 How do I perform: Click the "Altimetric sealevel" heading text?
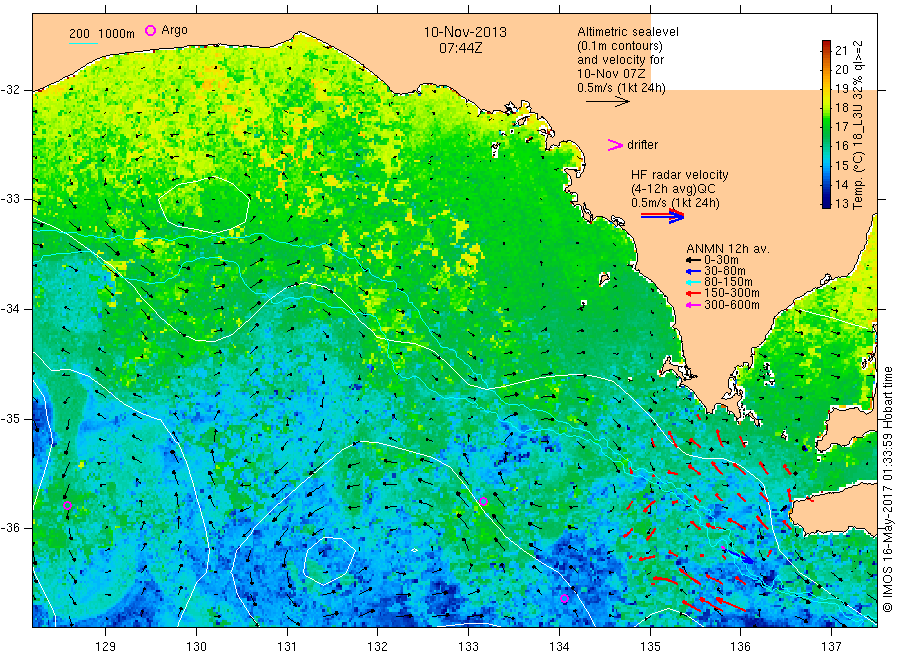tap(628, 32)
